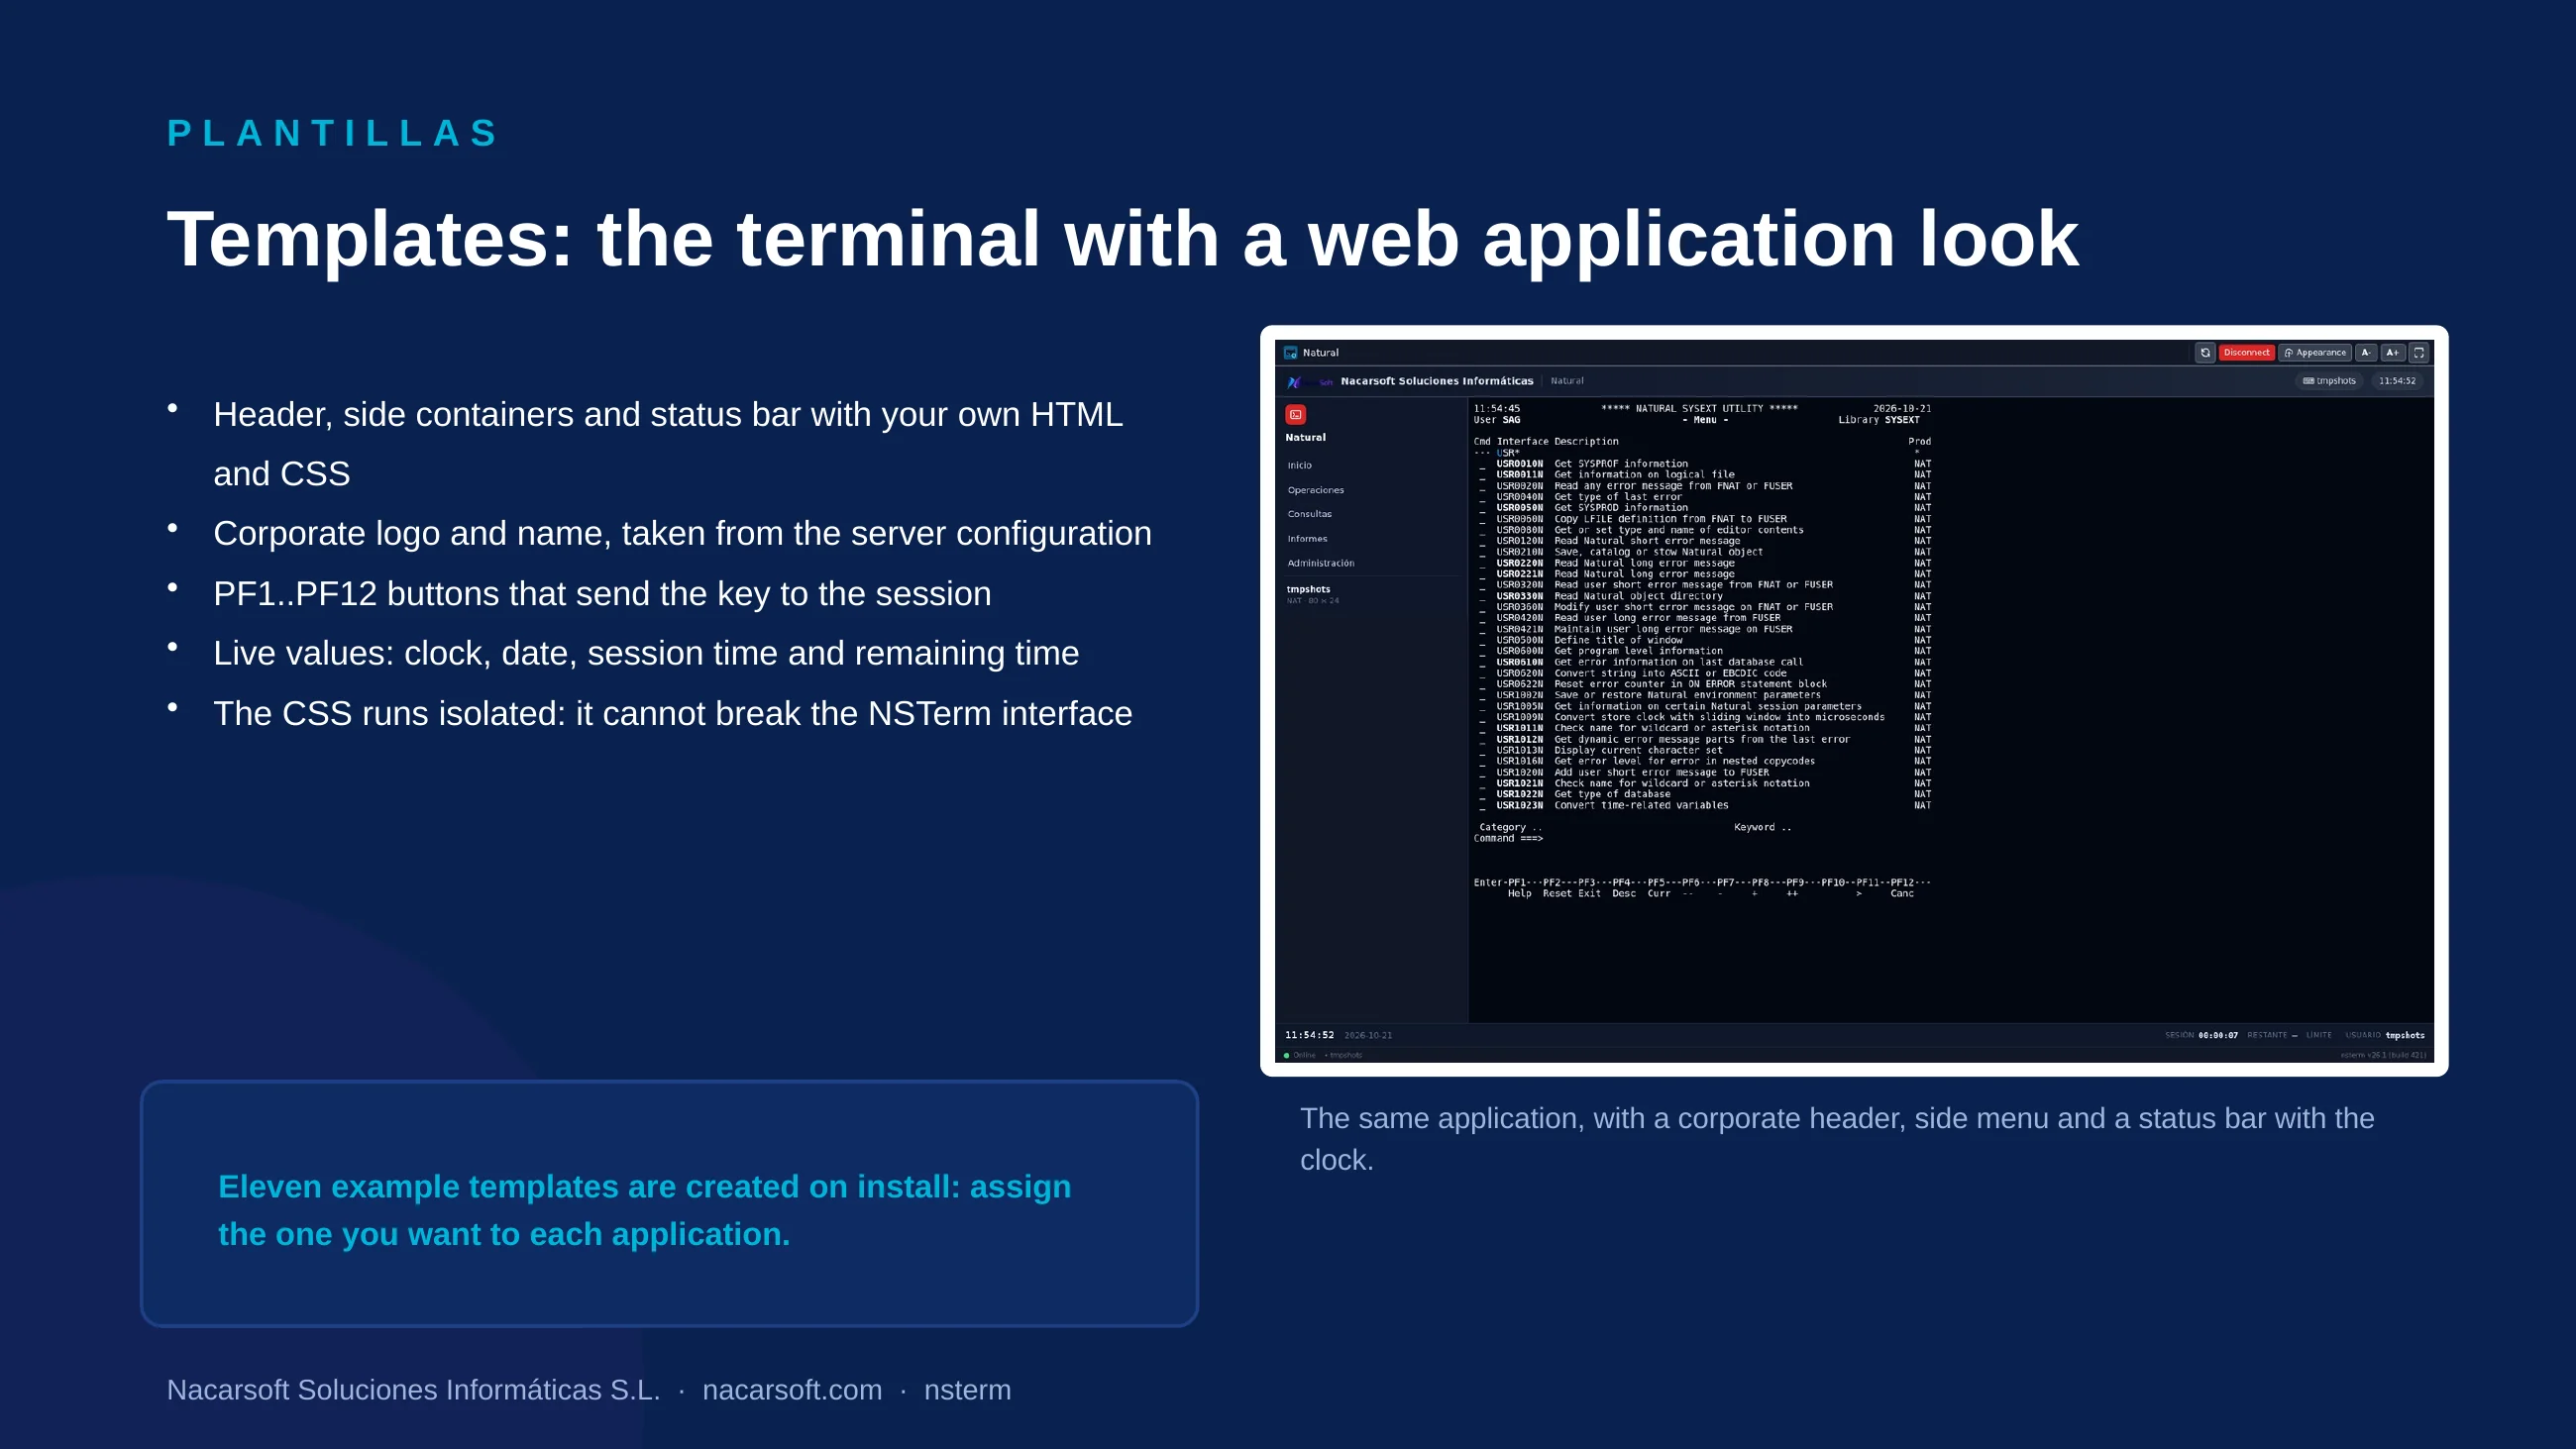Open the Operaciones sidebar menu item
Viewport: 2576px width, 1449px height.
pos(1315,490)
